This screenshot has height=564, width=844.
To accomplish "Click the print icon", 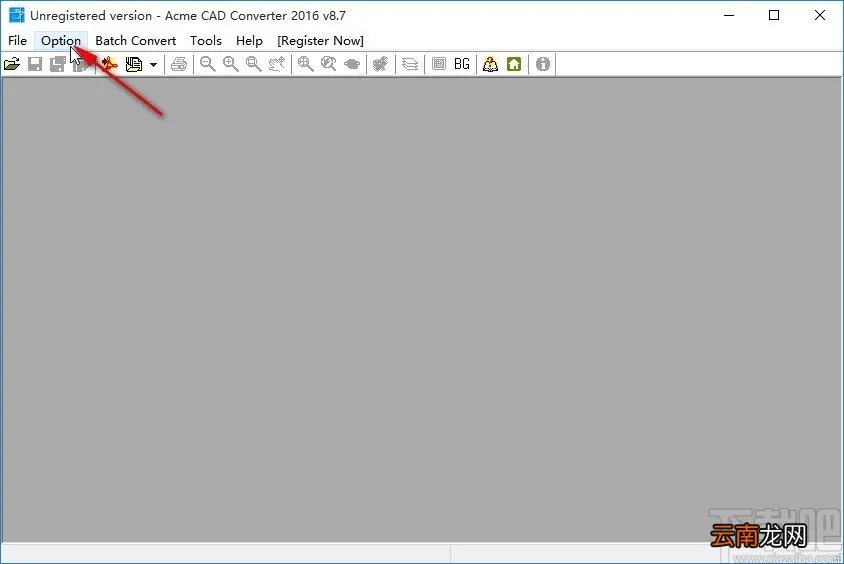I will click(179, 64).
